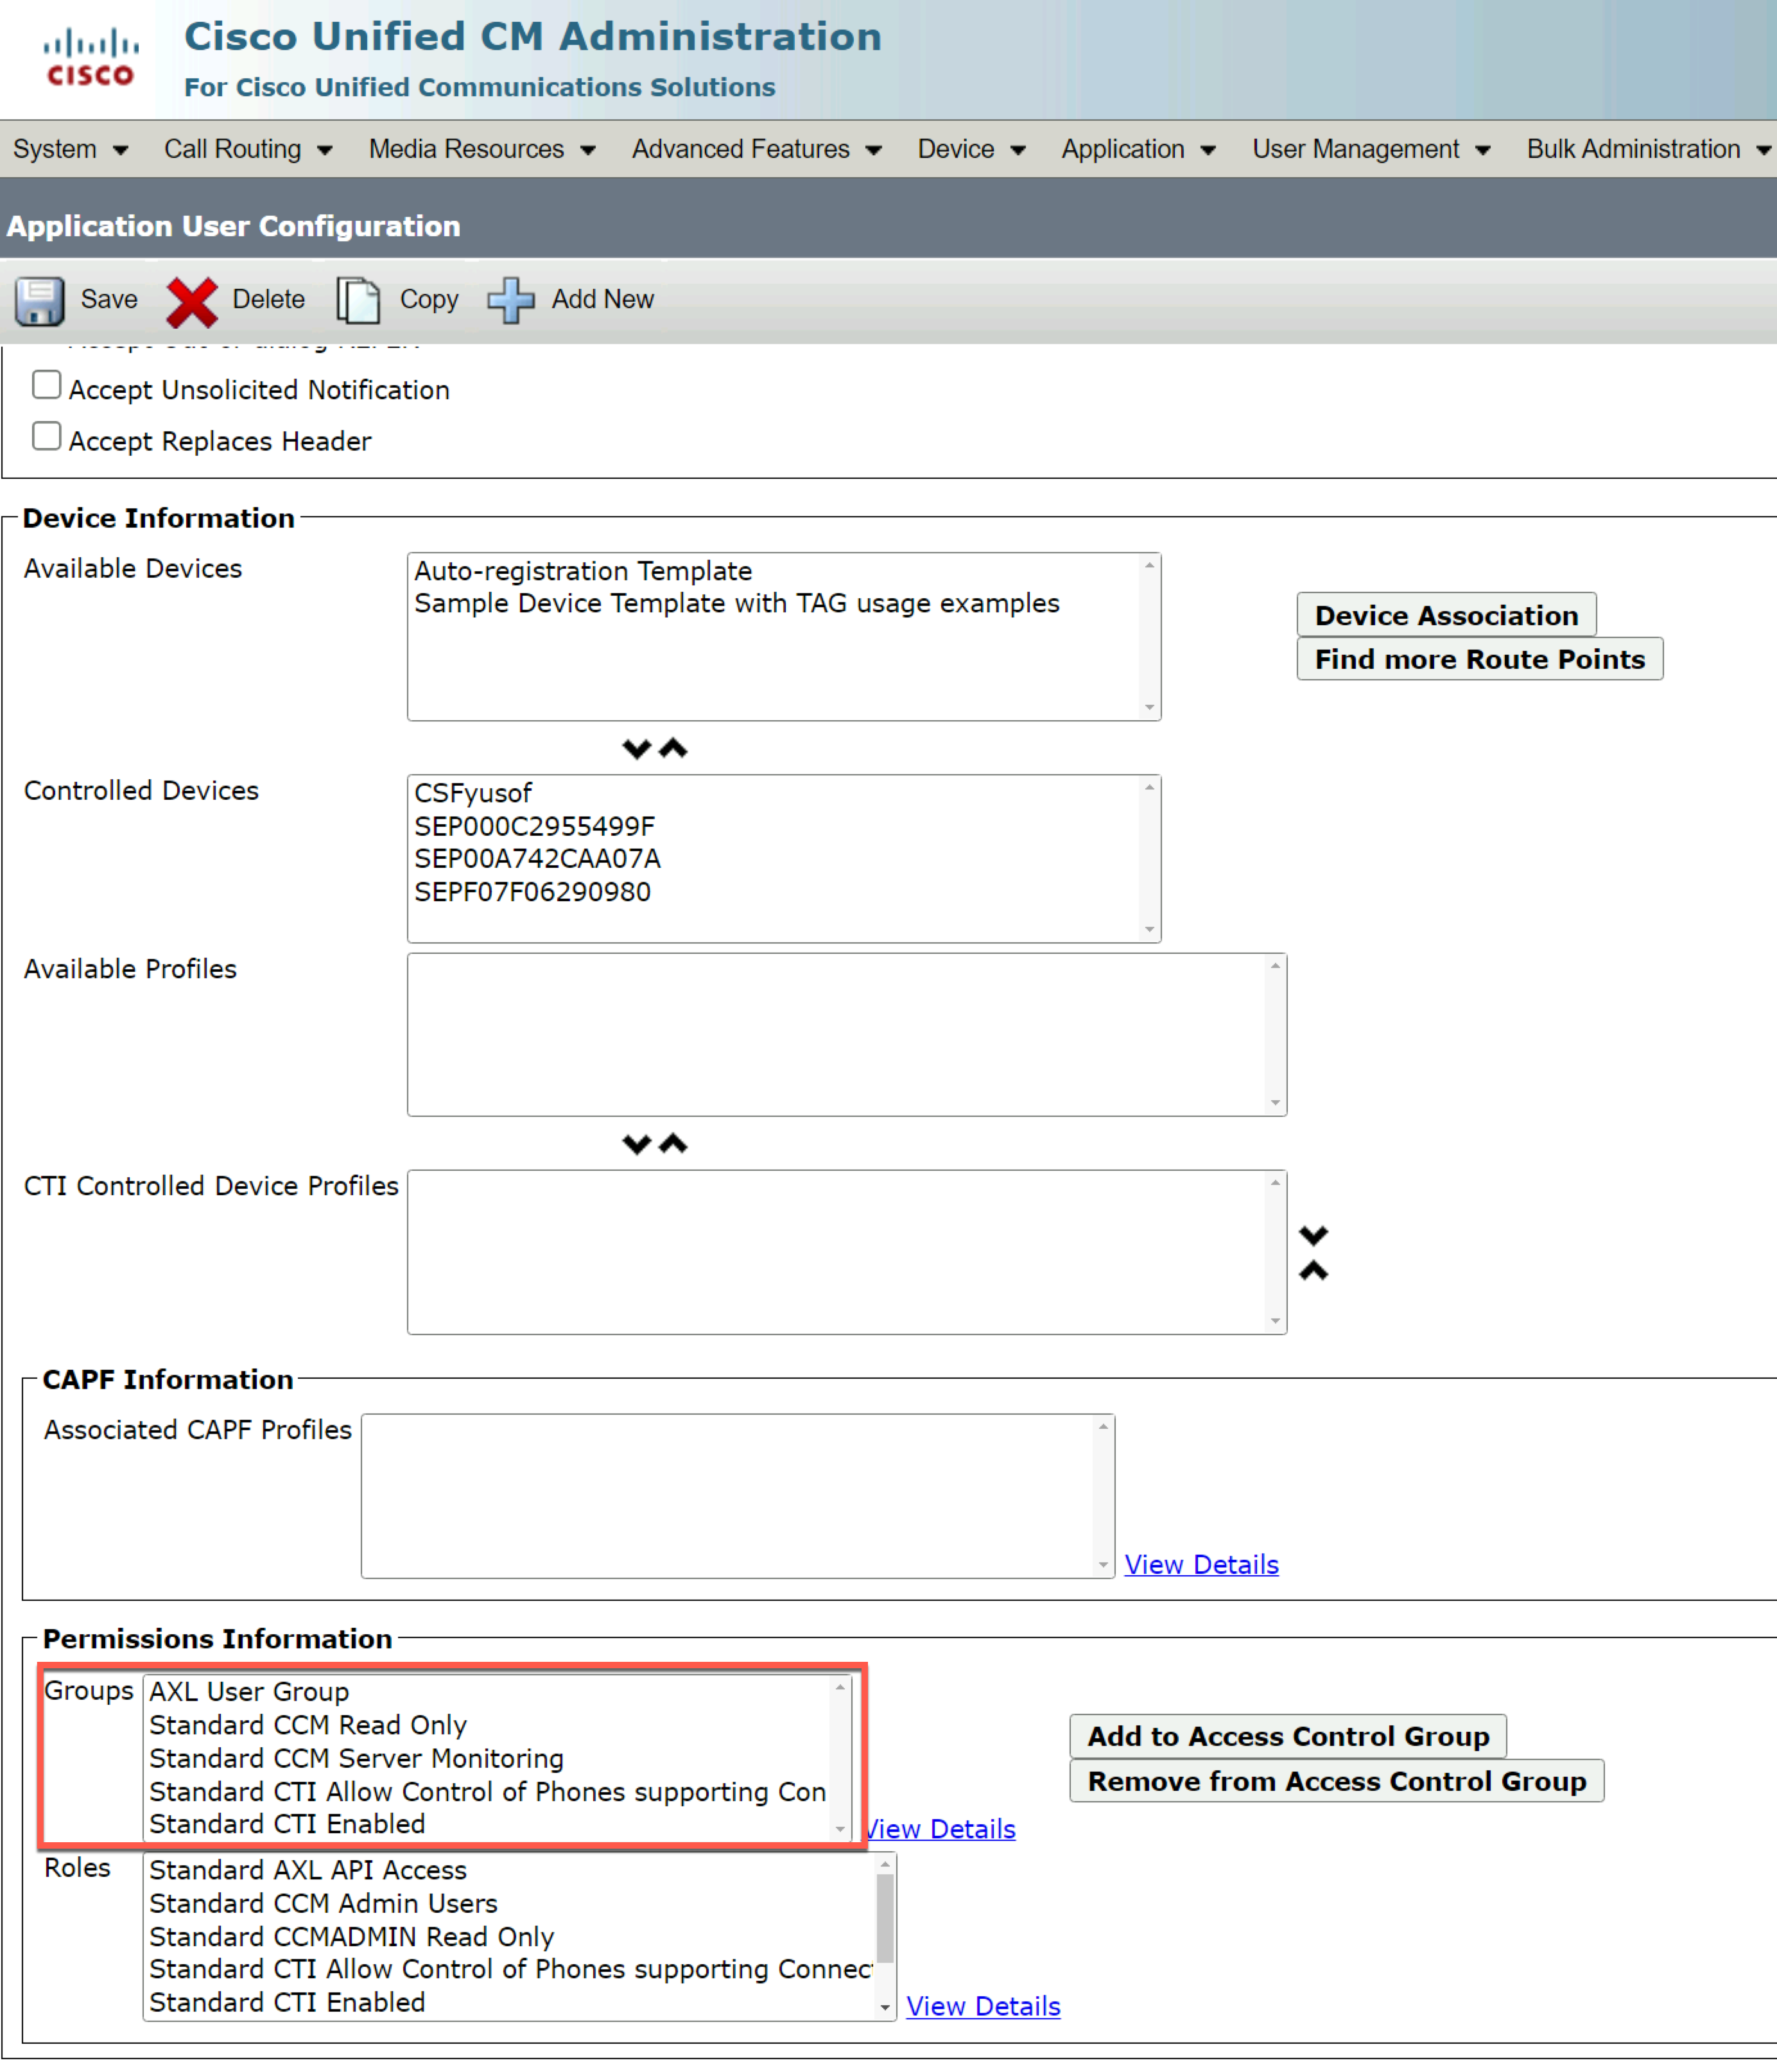The width and height of the screenshot is (1777, 2072).
Task: Click the Copy label in toolbar
Action: 429,299
